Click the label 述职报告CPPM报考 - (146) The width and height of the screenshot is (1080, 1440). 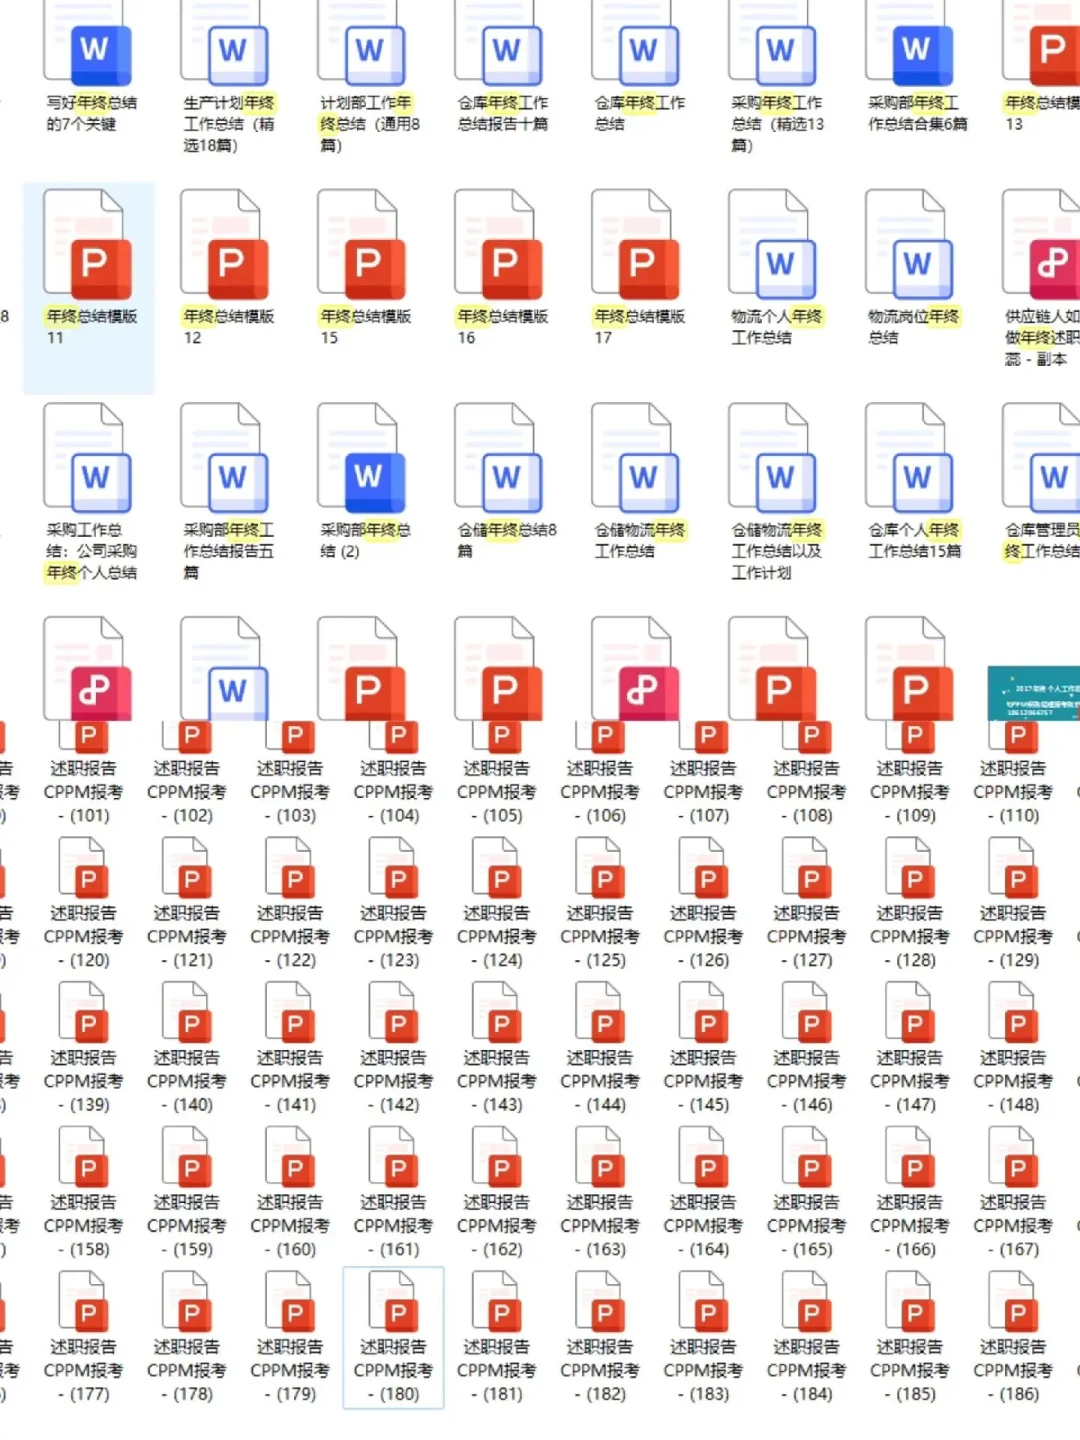(806, 1081)
